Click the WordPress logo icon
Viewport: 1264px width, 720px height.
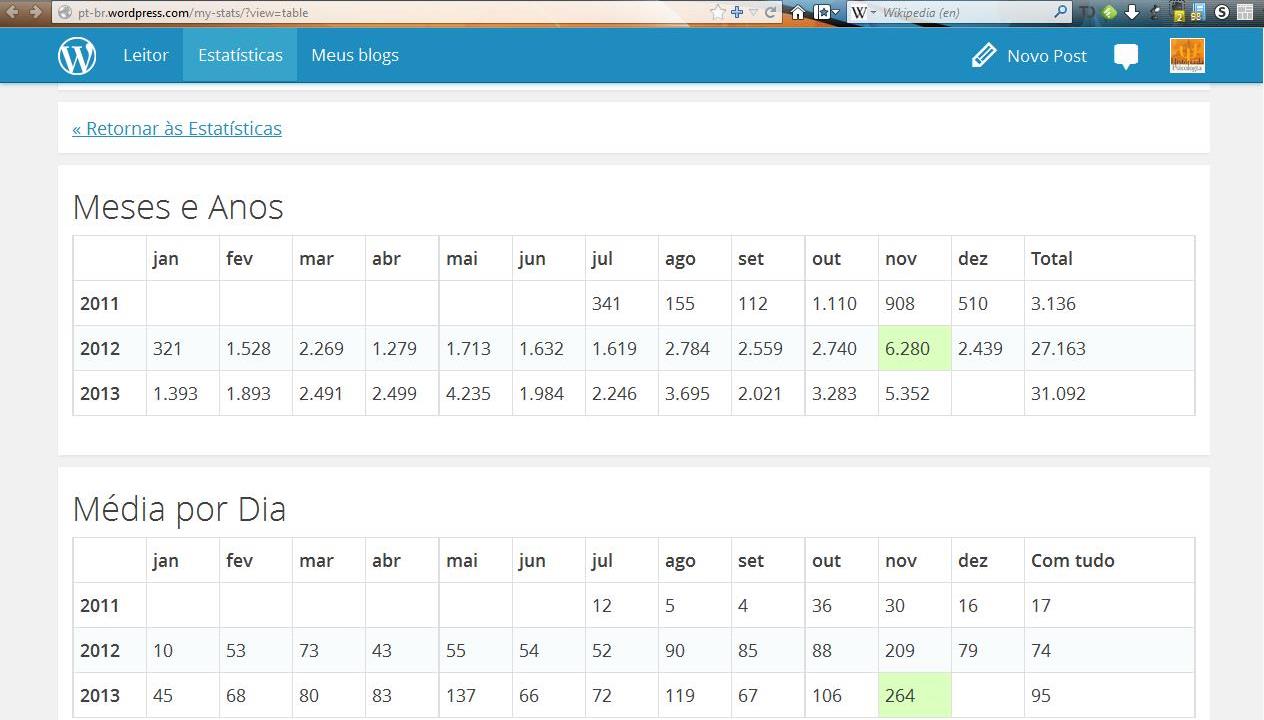tap(77, 56)
